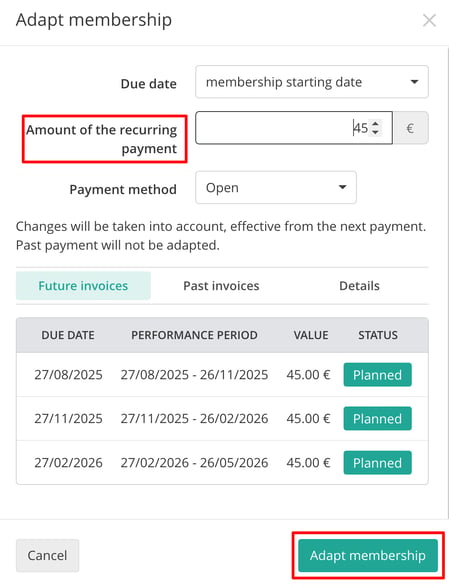Click the Payment method dropdown caret
The image size is (449, 588).
[342, 187]
